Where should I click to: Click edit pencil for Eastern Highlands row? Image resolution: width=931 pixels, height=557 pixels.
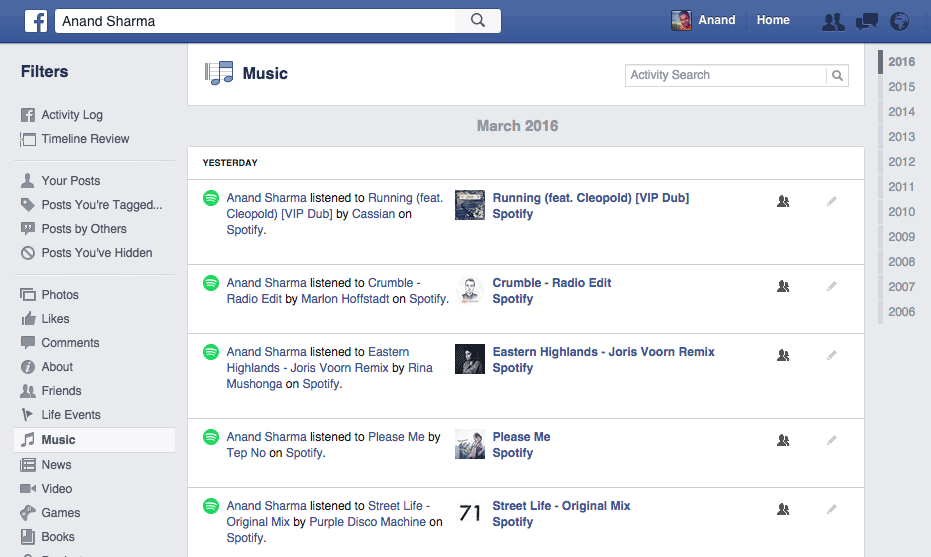832,355
